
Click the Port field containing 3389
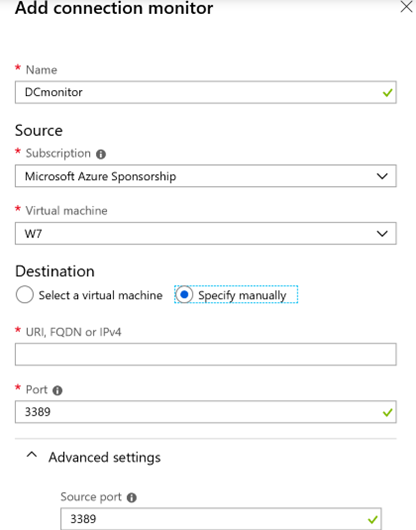point(205,412)
